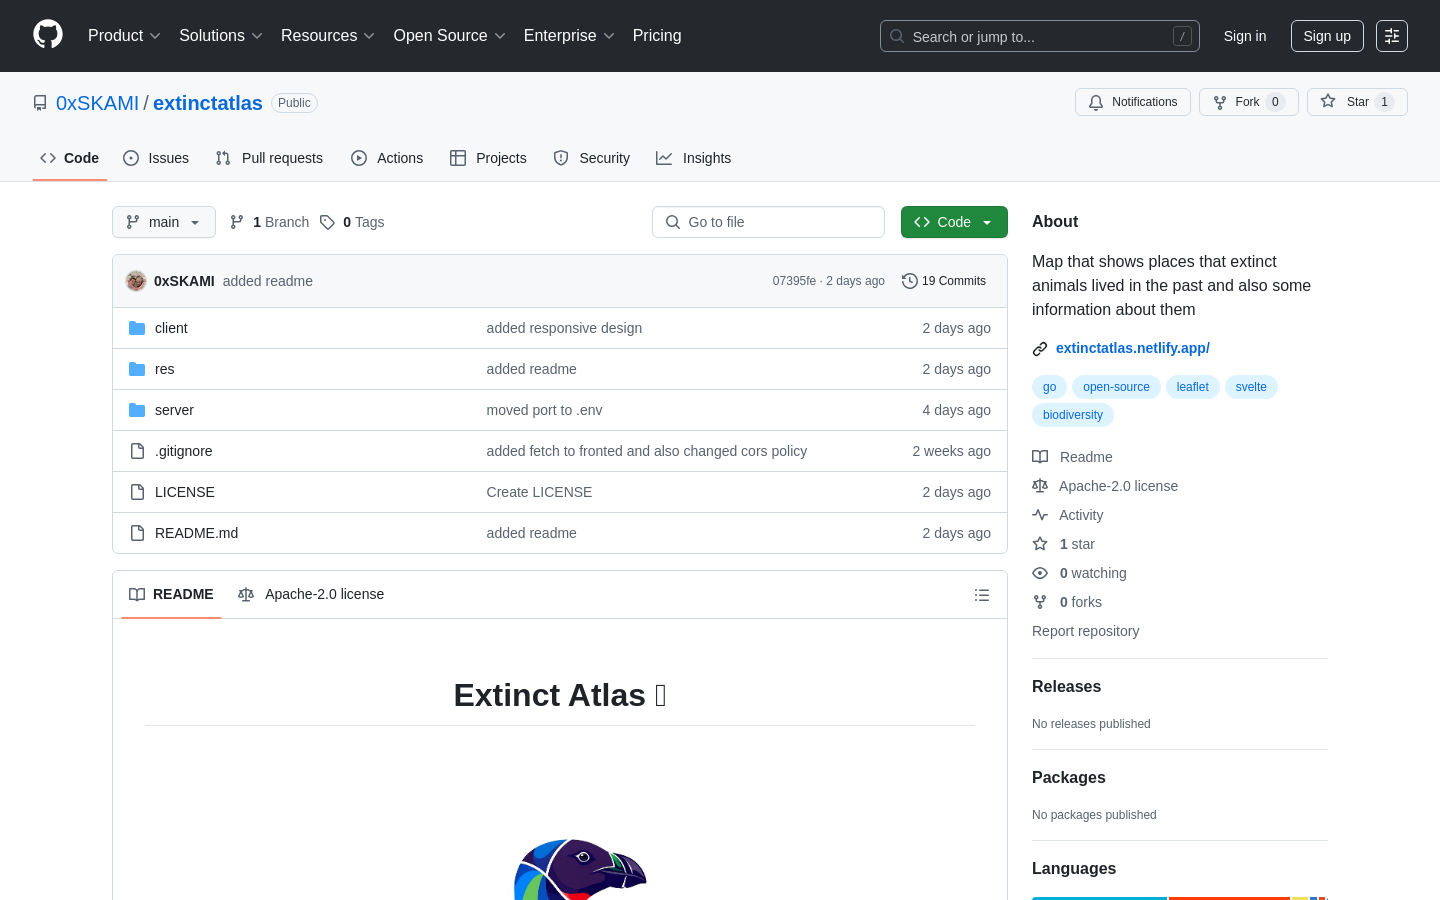
Task: Open the server folder
Action: coord(174,410)
